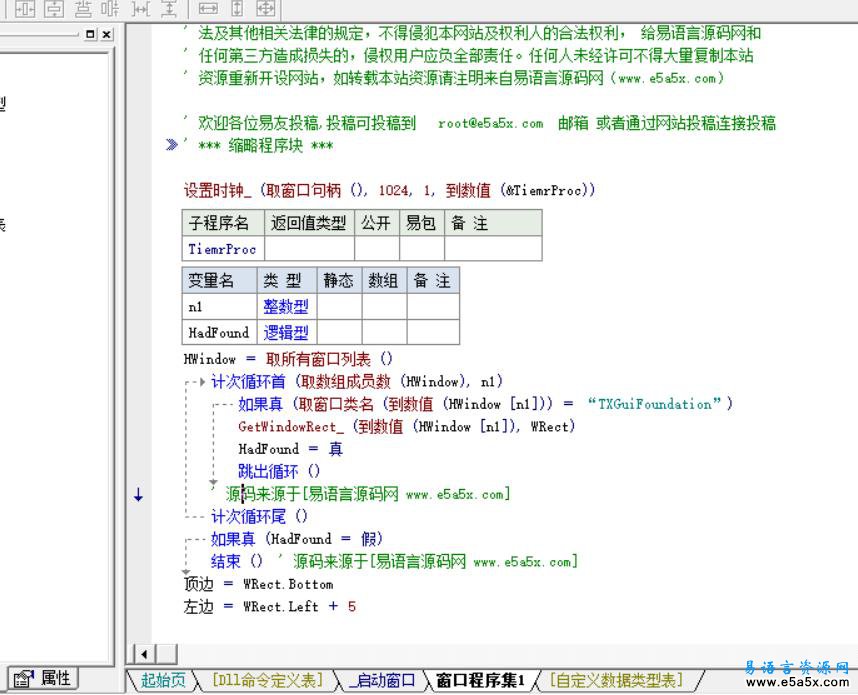Image resolution: width=858 pixels, height=695 pixels.
Task: Expand the collapsed block marker beside 缩略程序块
Action: (x=172, y=145)
